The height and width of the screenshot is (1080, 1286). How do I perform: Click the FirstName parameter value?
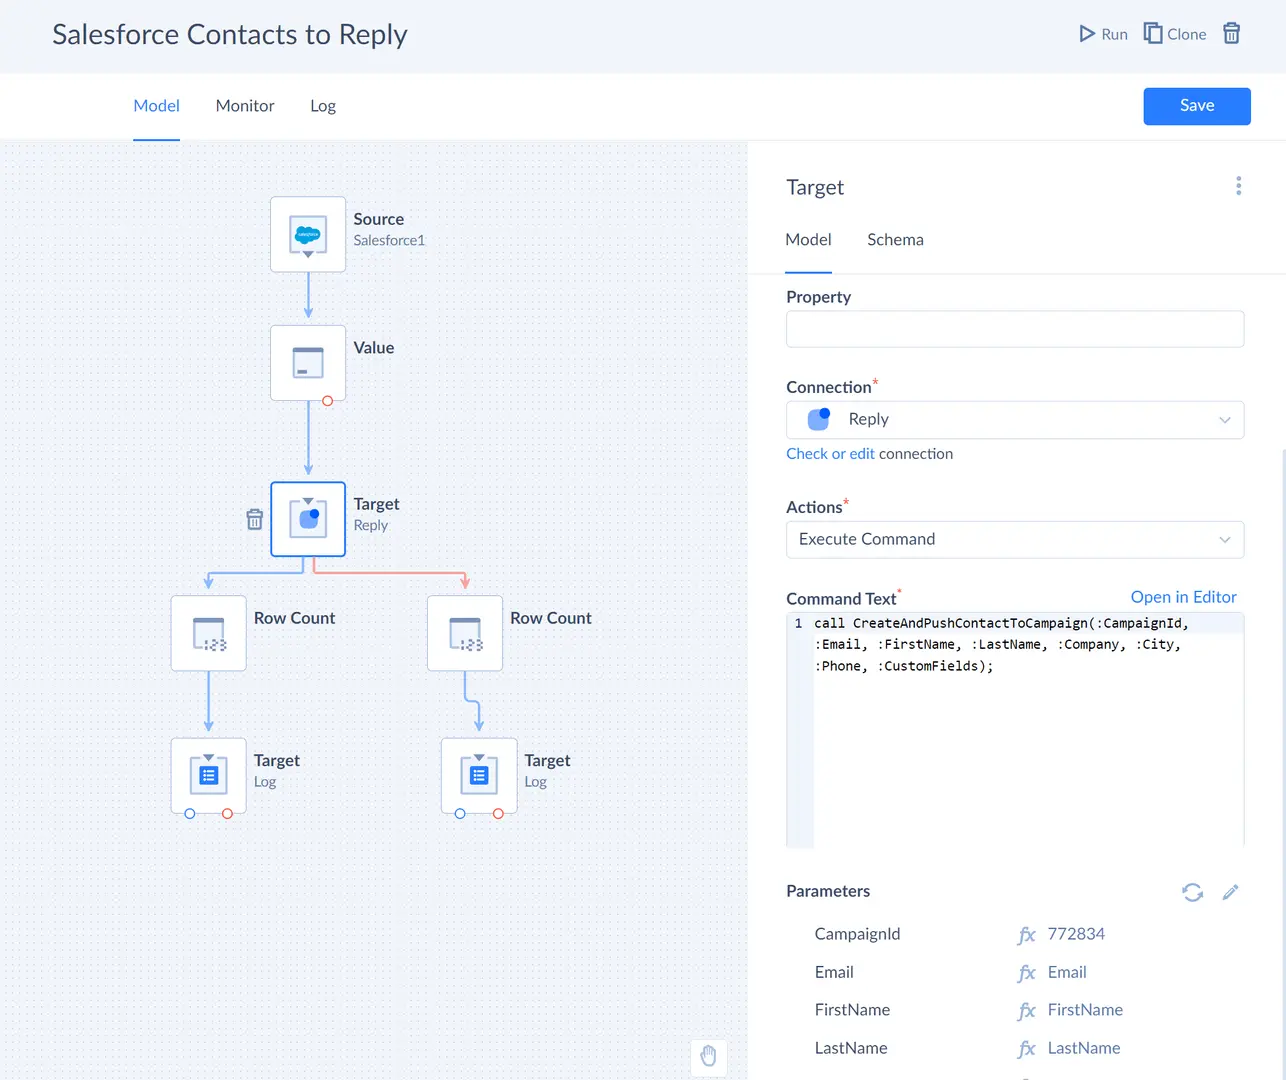point(1085,1010)
